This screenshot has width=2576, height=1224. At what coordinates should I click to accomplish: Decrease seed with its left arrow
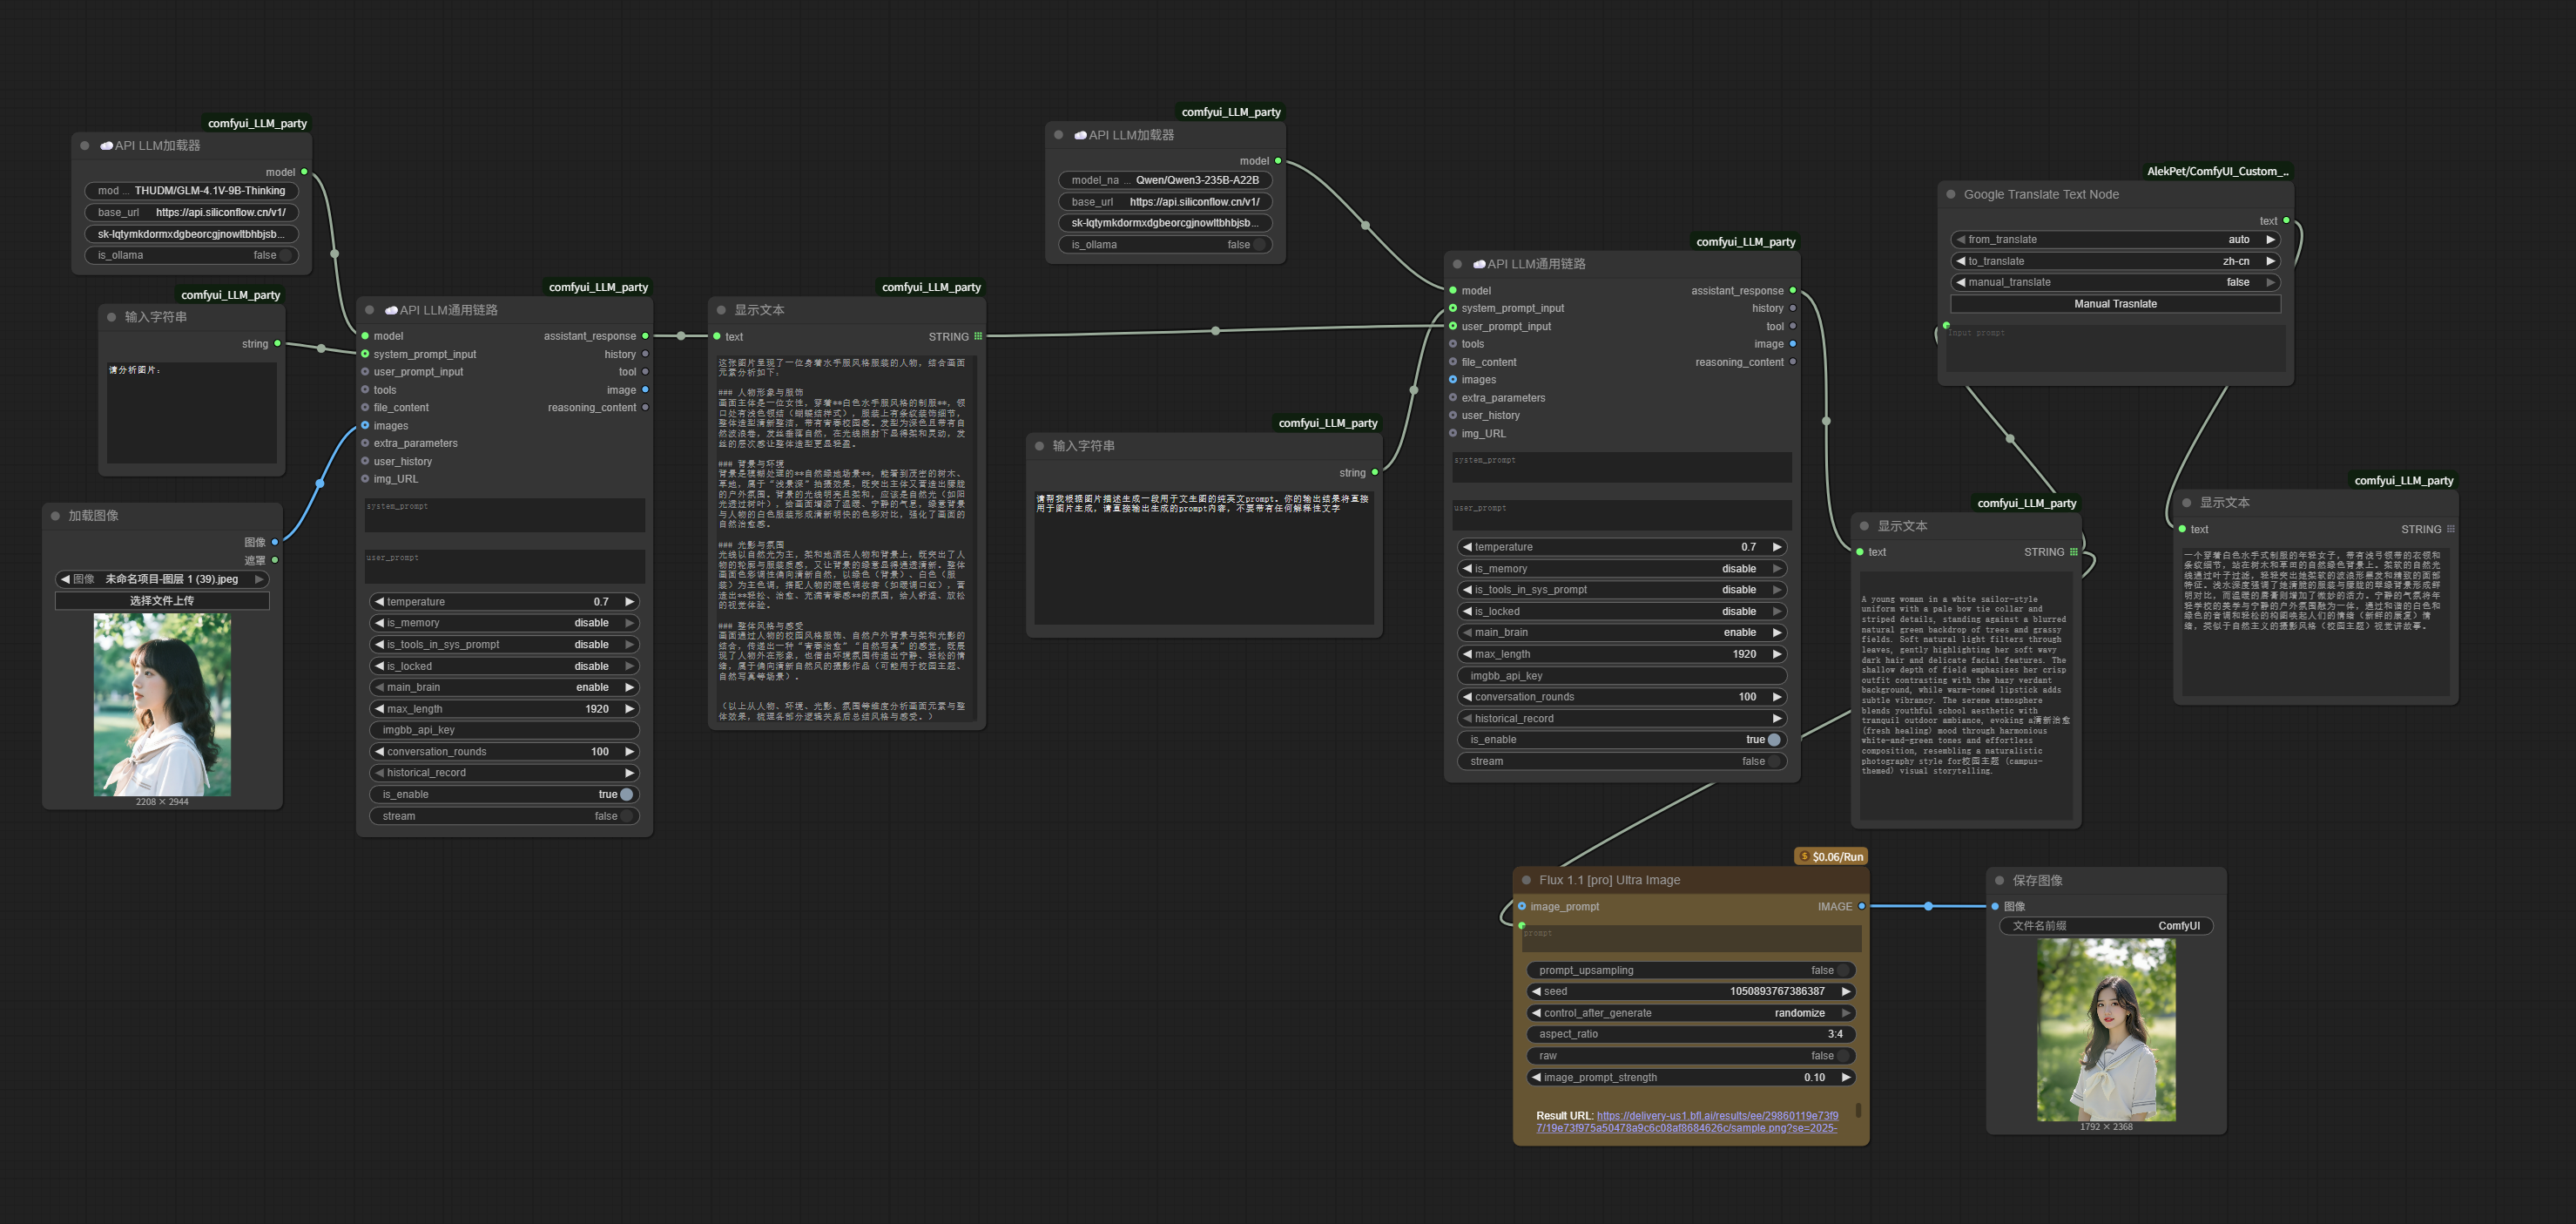pyautogui.click(x=1536, y=991)
